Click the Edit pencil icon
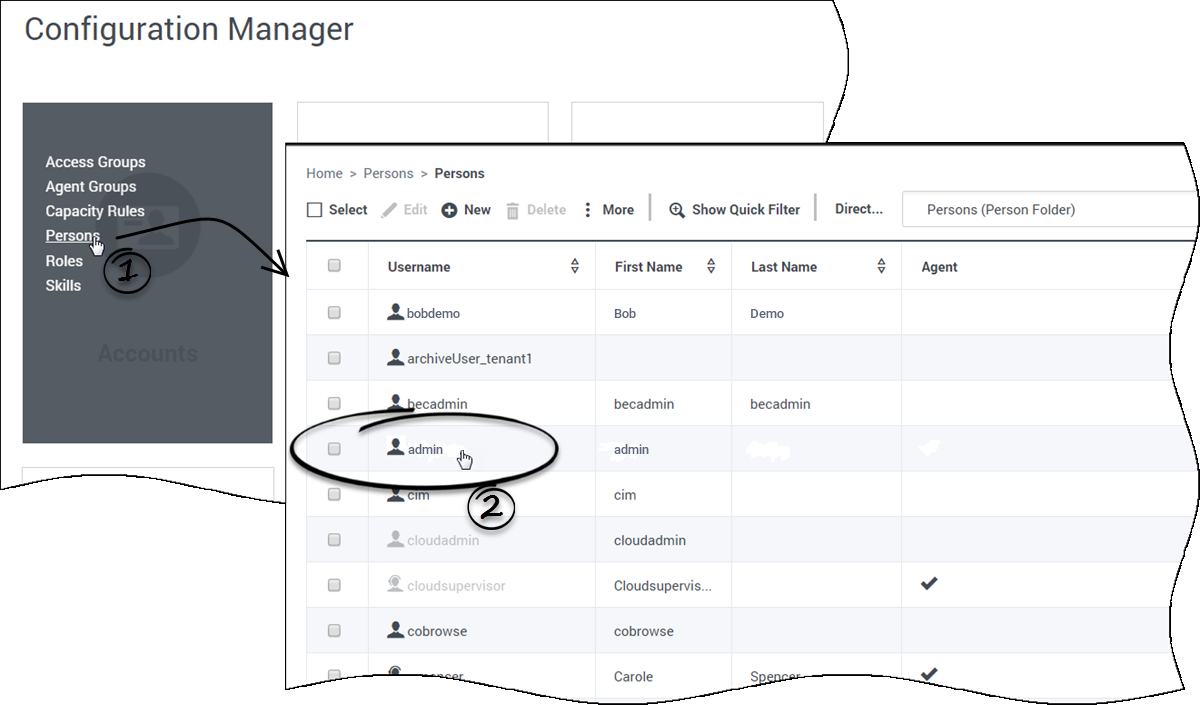The height and width of the screenshot is (705, 1200). (x=390, y=210)
